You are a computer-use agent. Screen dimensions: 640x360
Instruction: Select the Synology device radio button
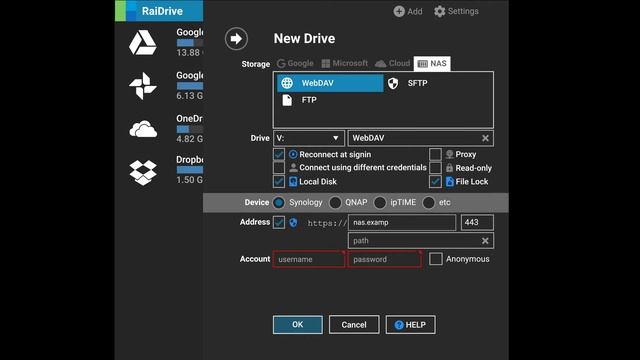(x=279, y=202)
